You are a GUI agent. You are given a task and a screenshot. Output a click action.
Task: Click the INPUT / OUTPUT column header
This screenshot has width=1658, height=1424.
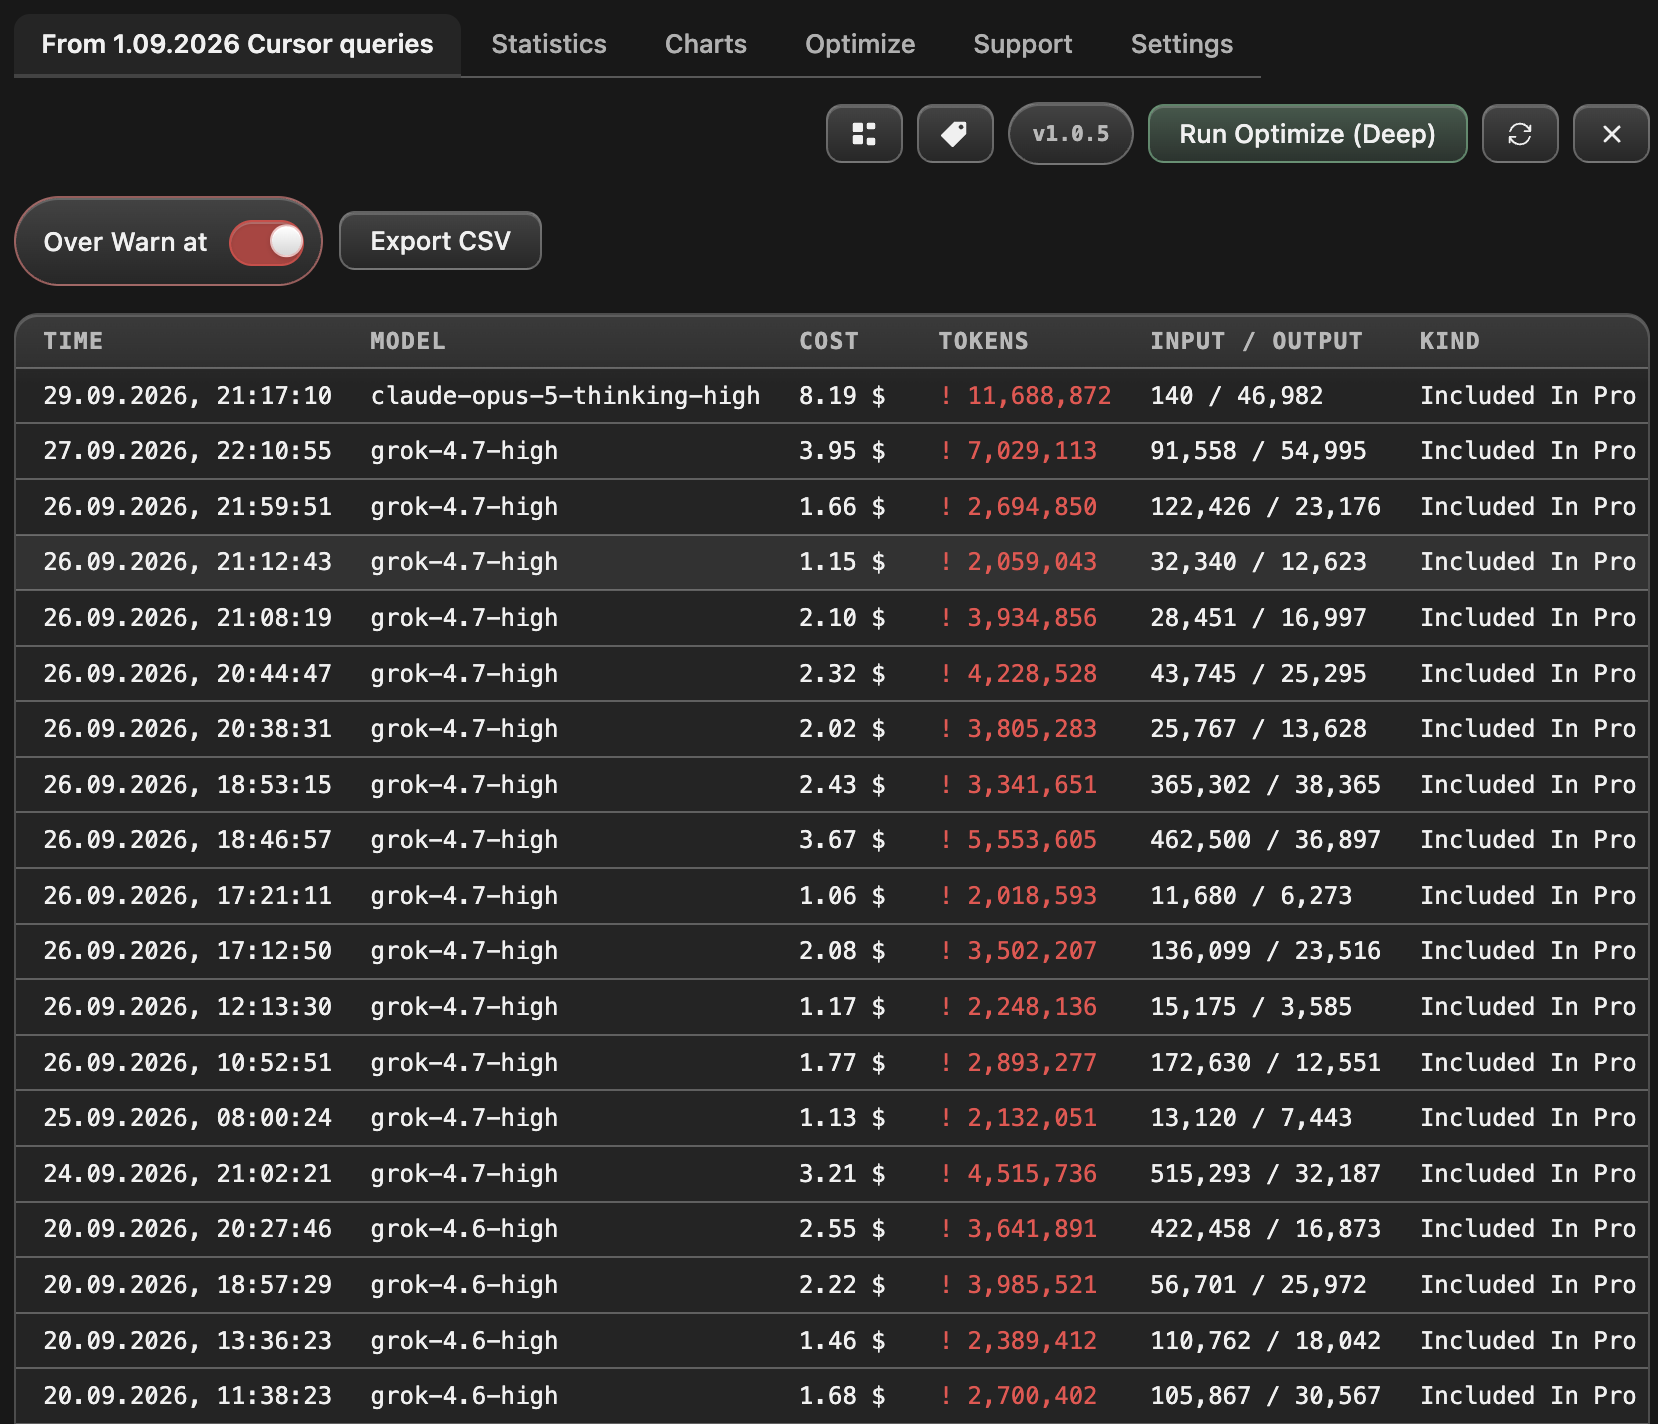pos(1256,341)
